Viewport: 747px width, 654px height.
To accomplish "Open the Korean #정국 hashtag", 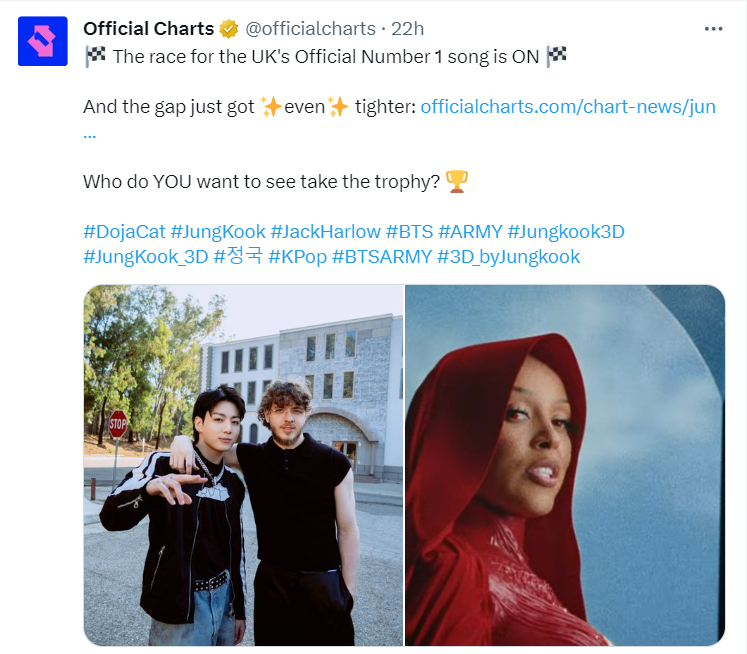I will [238, 256].
